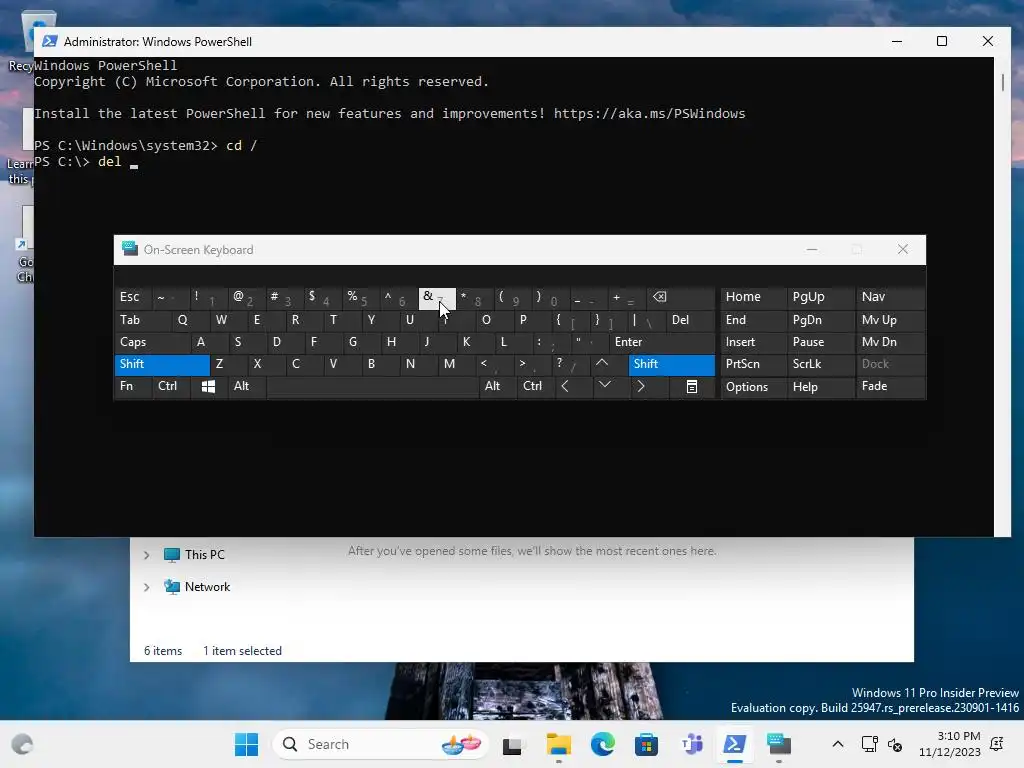Click the Fade key on On-Screen Keyboard

tap(890, 387)
